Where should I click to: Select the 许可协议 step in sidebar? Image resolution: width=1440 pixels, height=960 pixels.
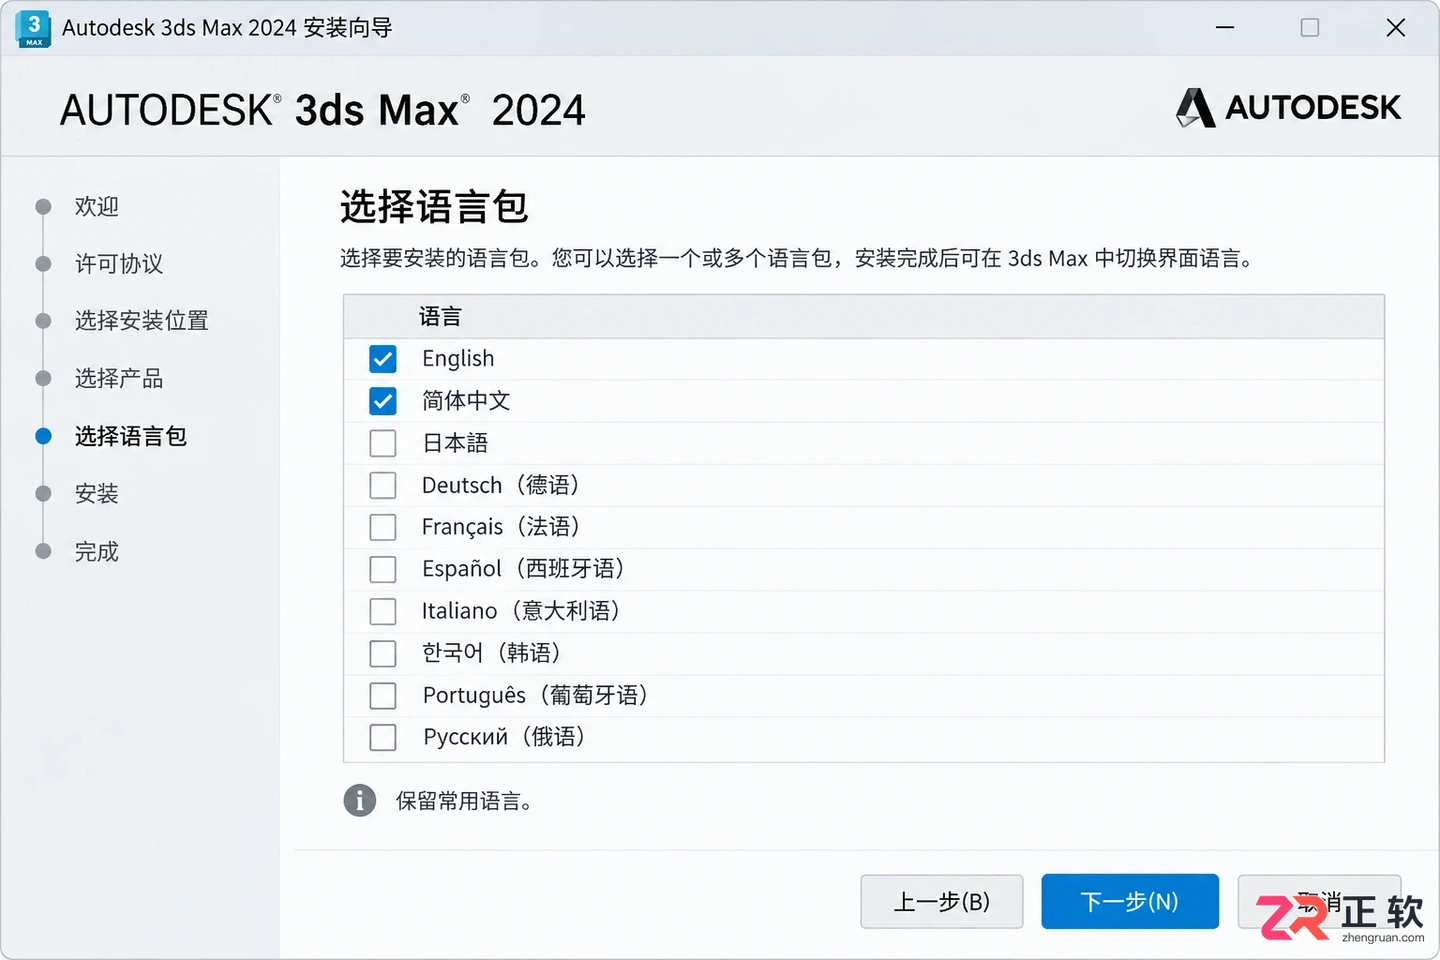[119, 263]
